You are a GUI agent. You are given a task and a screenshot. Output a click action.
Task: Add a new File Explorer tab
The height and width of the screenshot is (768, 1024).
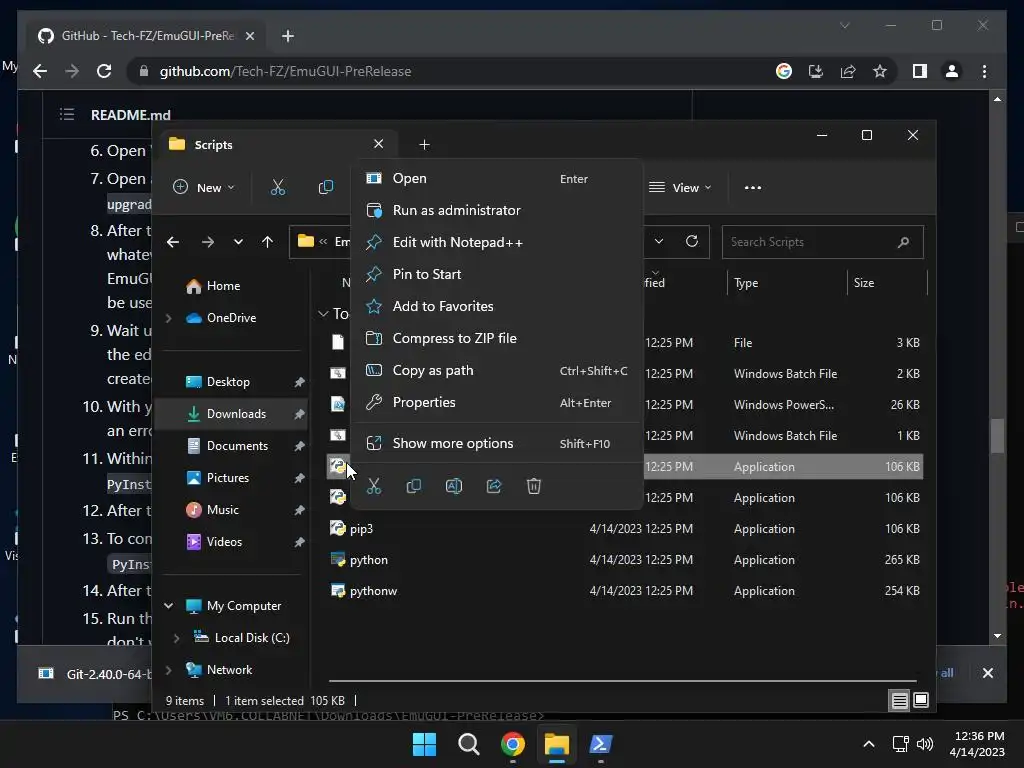(424, 145)
